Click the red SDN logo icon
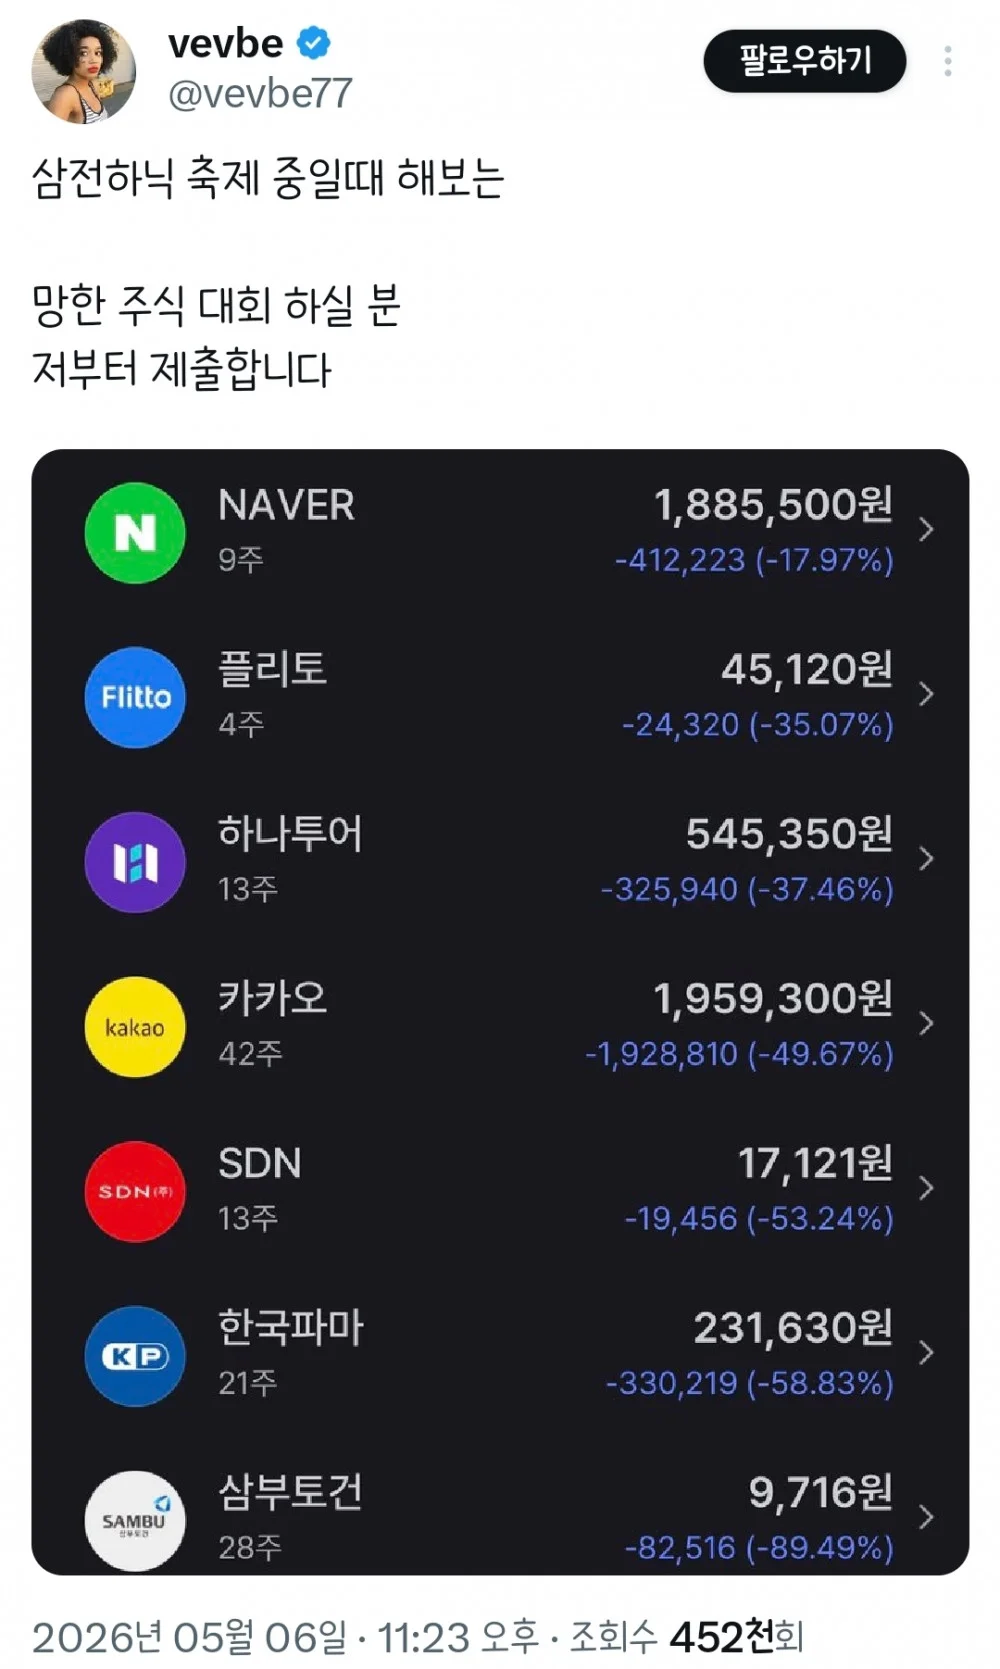 tap(135, 1192)
